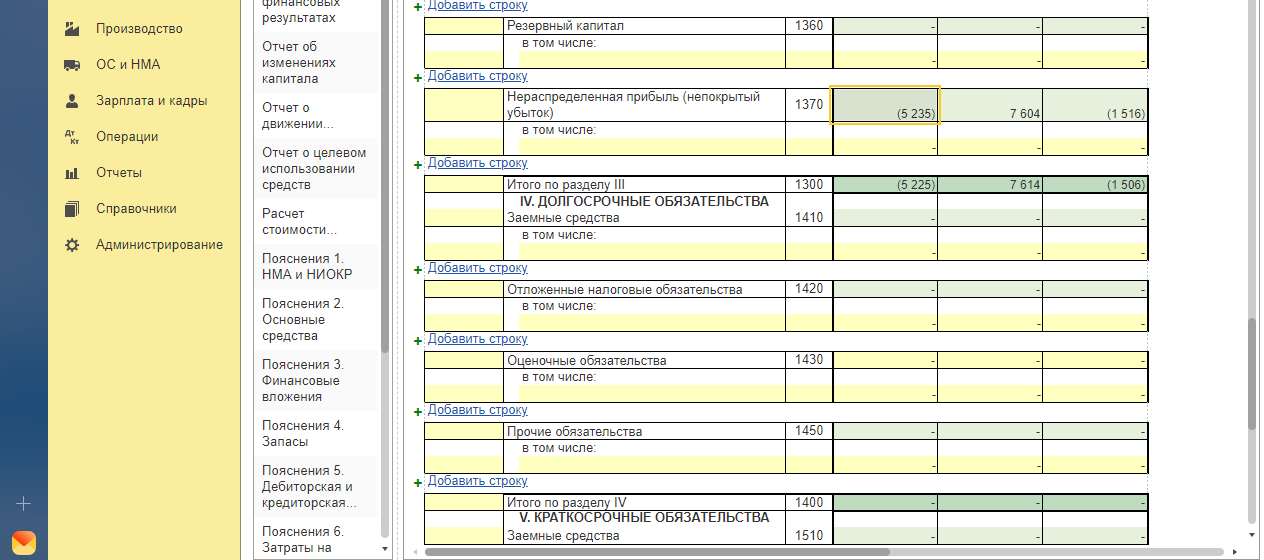The width and height of the screenshot is (1264, 560).
Task: Select Пояснения 2. Основные средства
Action: 316,320
